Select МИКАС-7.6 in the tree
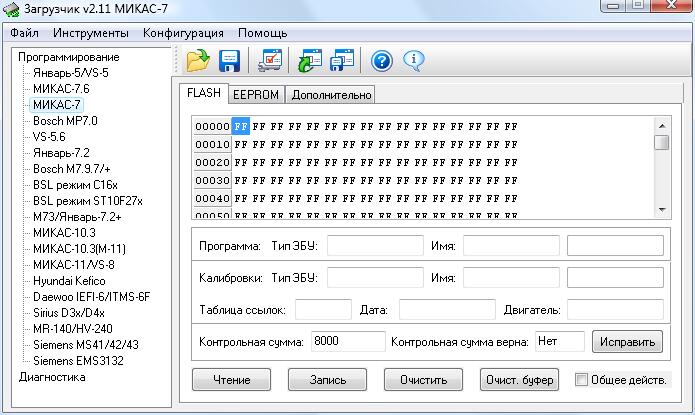The image size is (695, 415). (x=61, y=89)
